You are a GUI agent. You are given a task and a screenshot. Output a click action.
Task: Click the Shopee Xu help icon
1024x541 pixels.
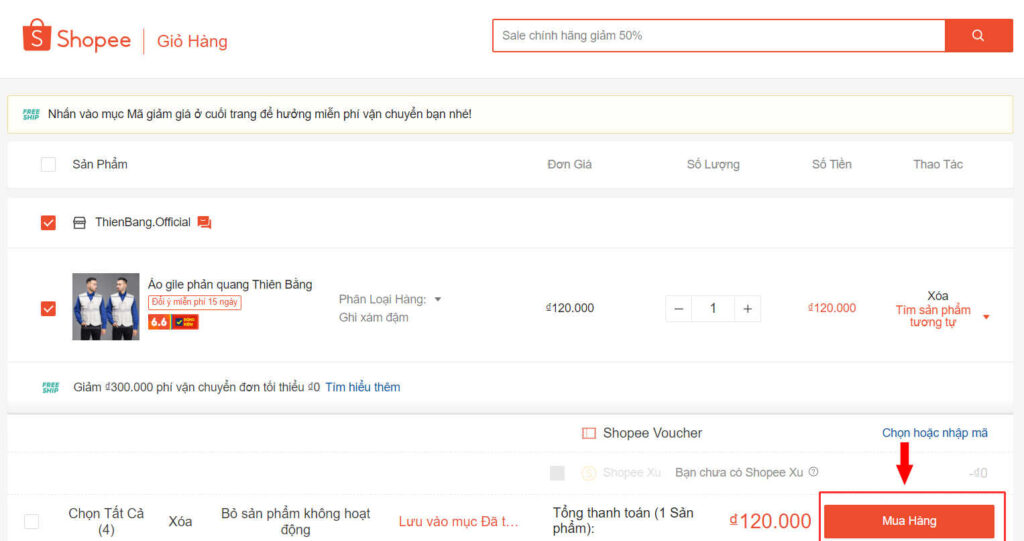point(813,472)
